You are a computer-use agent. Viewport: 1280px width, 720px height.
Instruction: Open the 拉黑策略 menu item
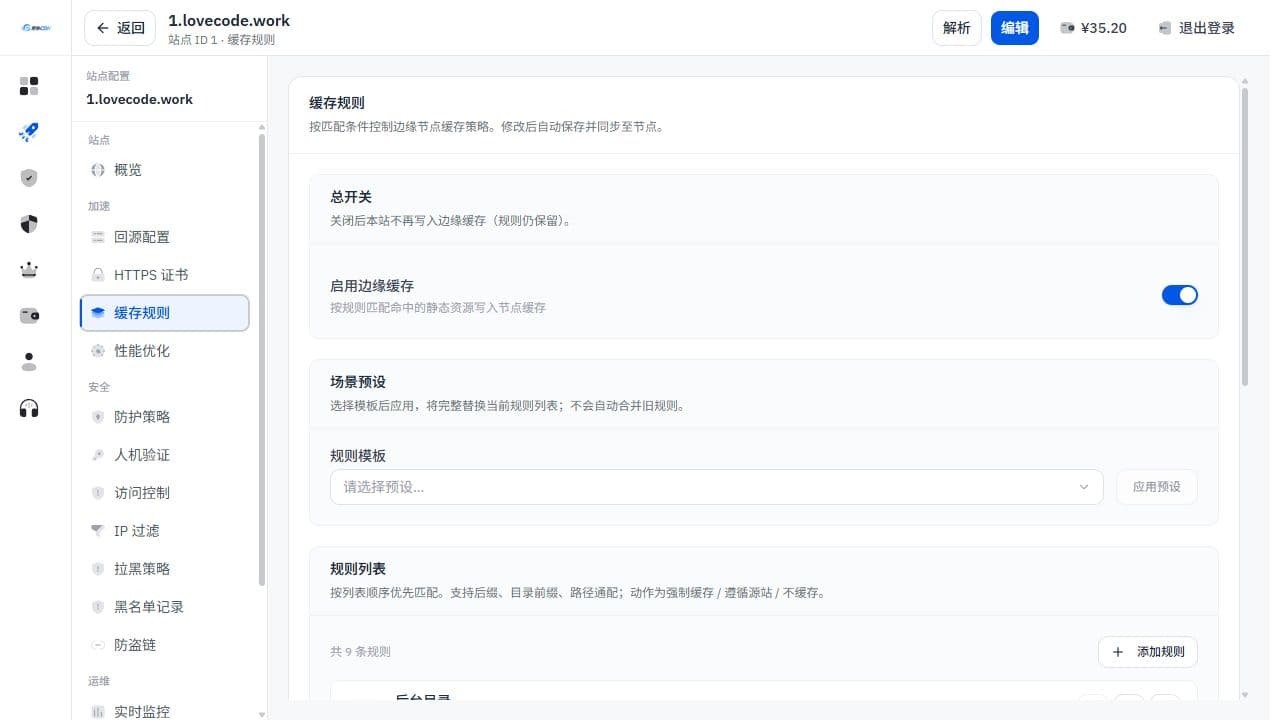pyautogui.click(x=164, y=569)
